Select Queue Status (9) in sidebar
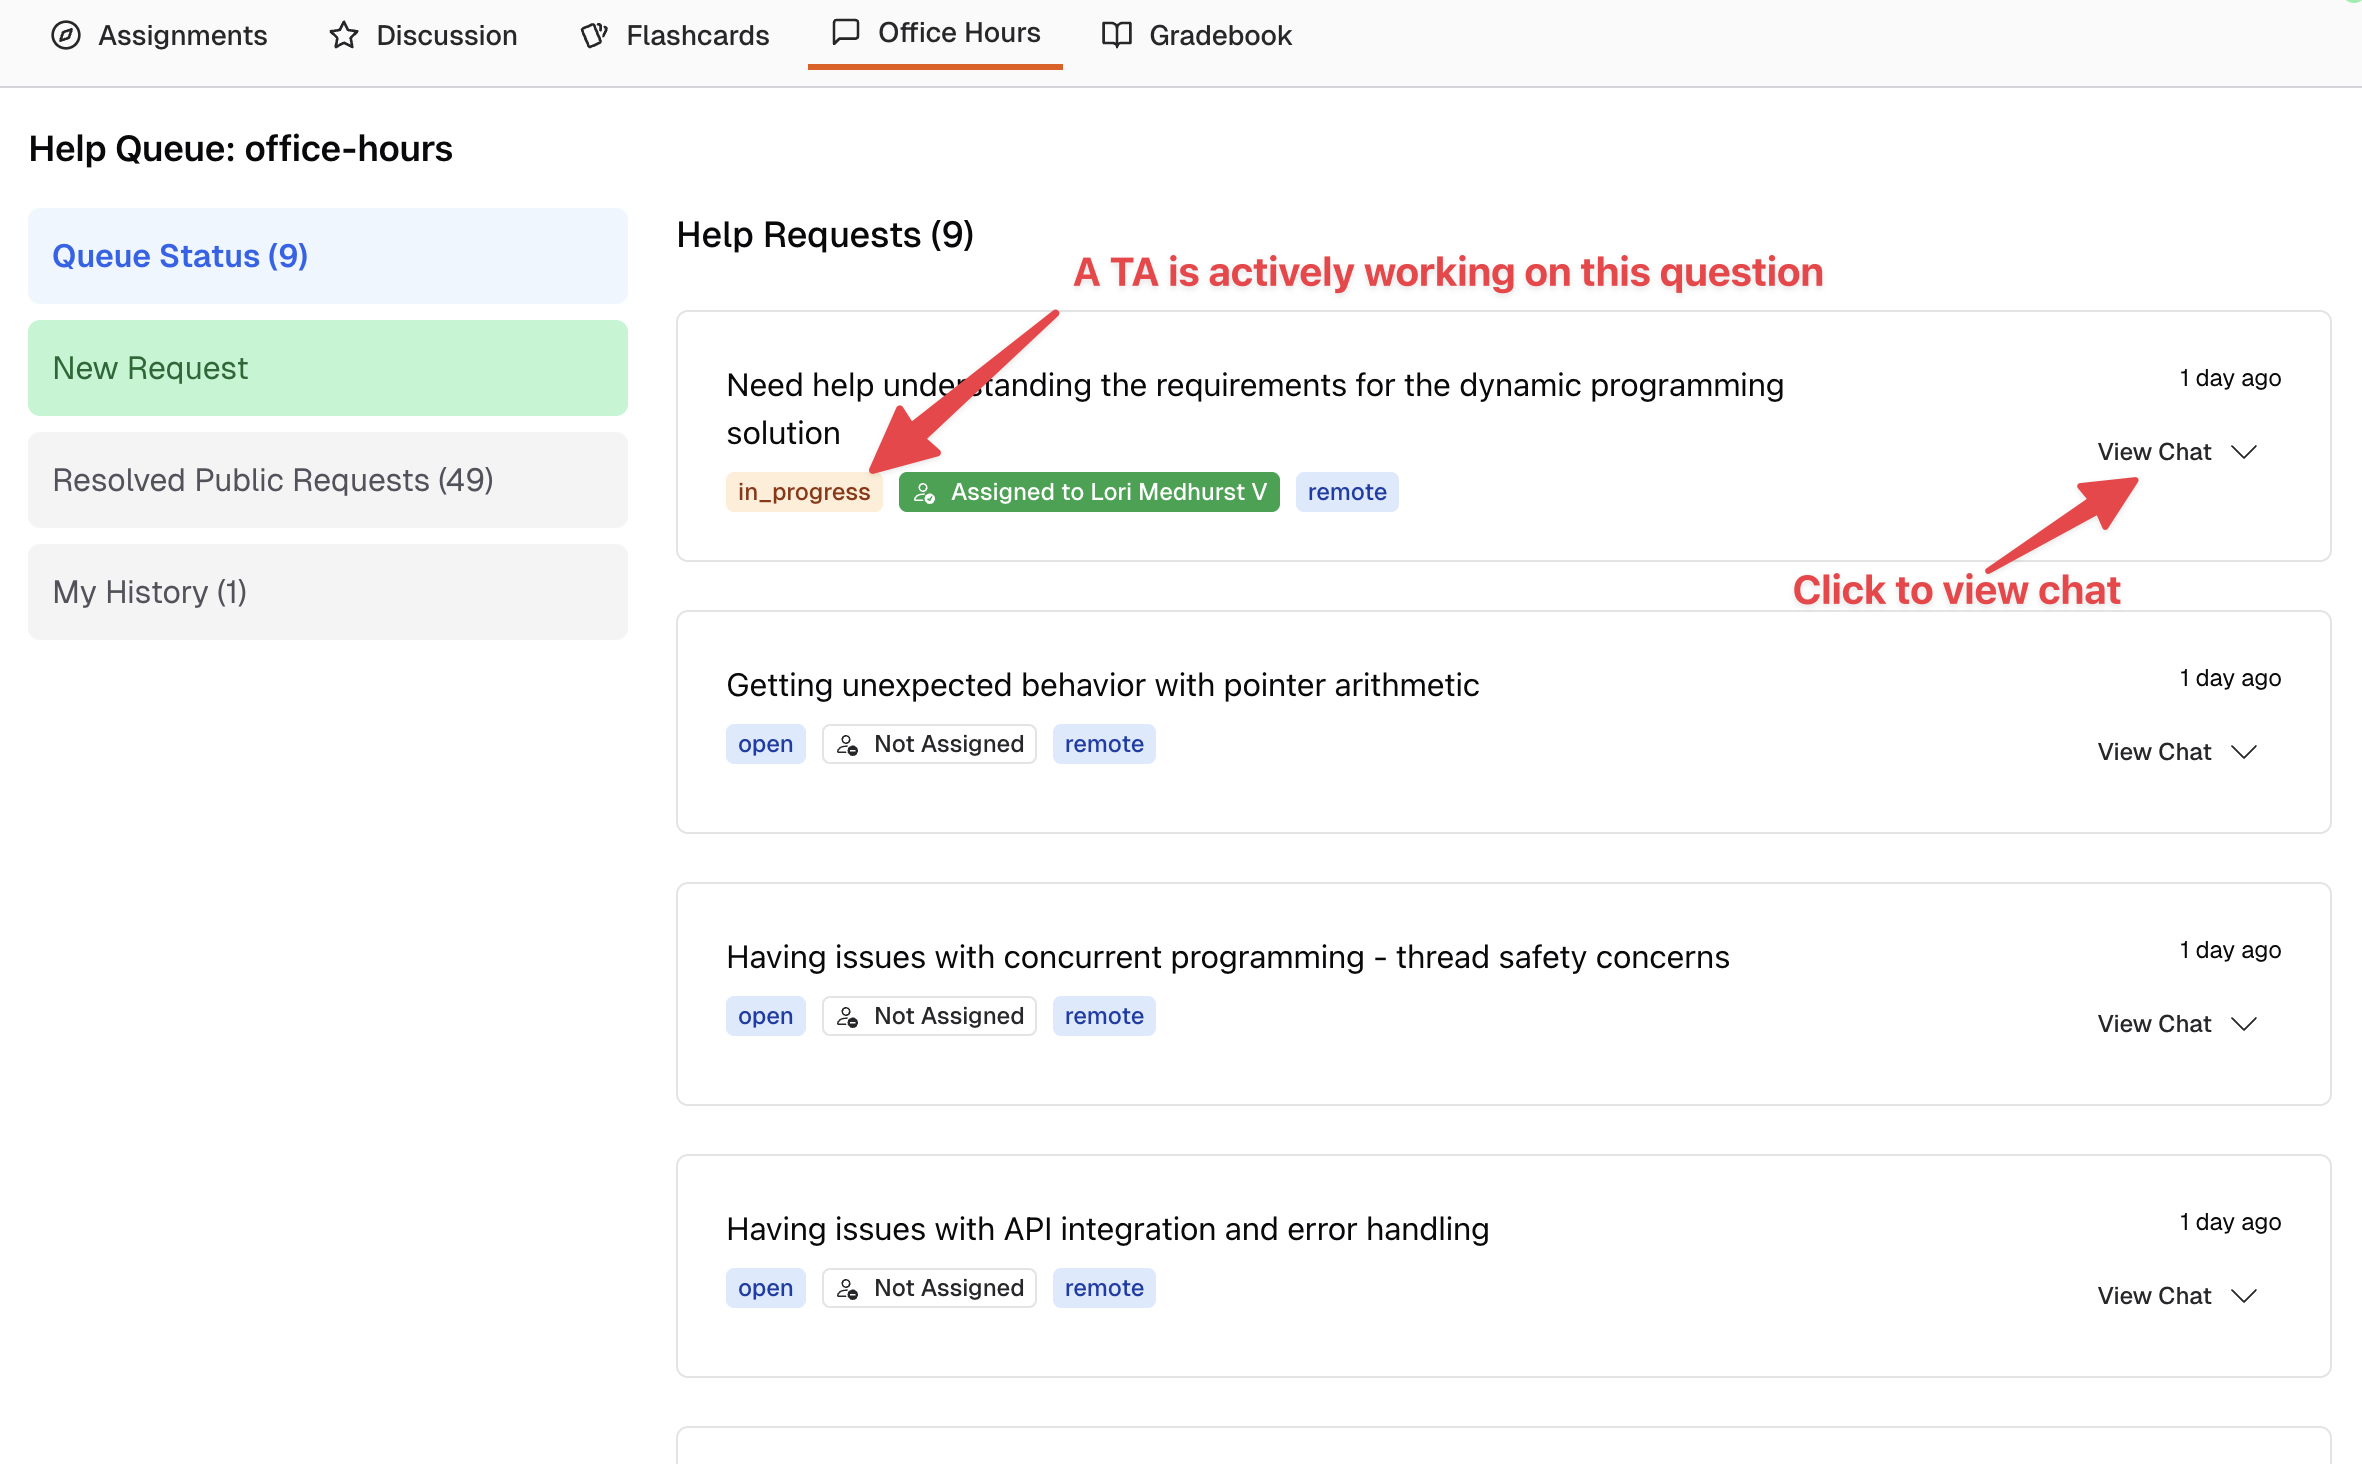 [x=327, y=256]
